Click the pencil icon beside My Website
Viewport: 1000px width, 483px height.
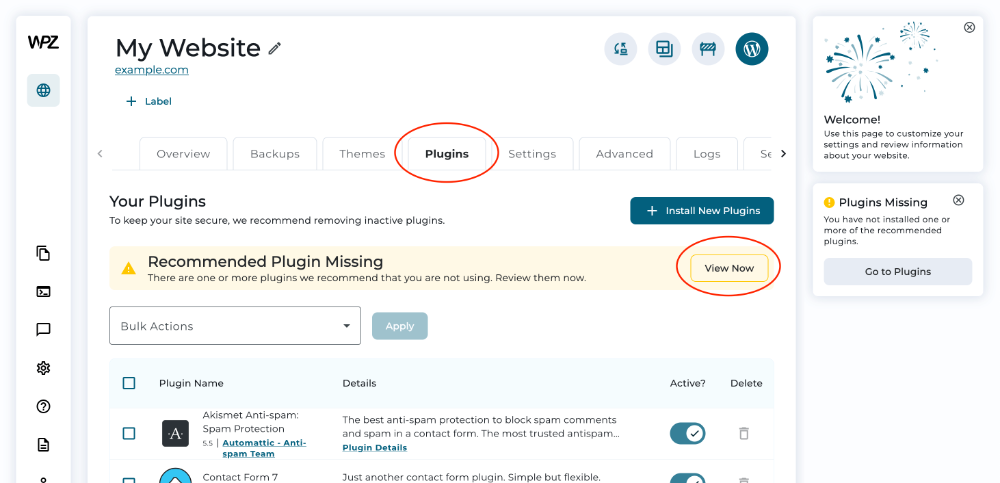[x=275, y=48]
